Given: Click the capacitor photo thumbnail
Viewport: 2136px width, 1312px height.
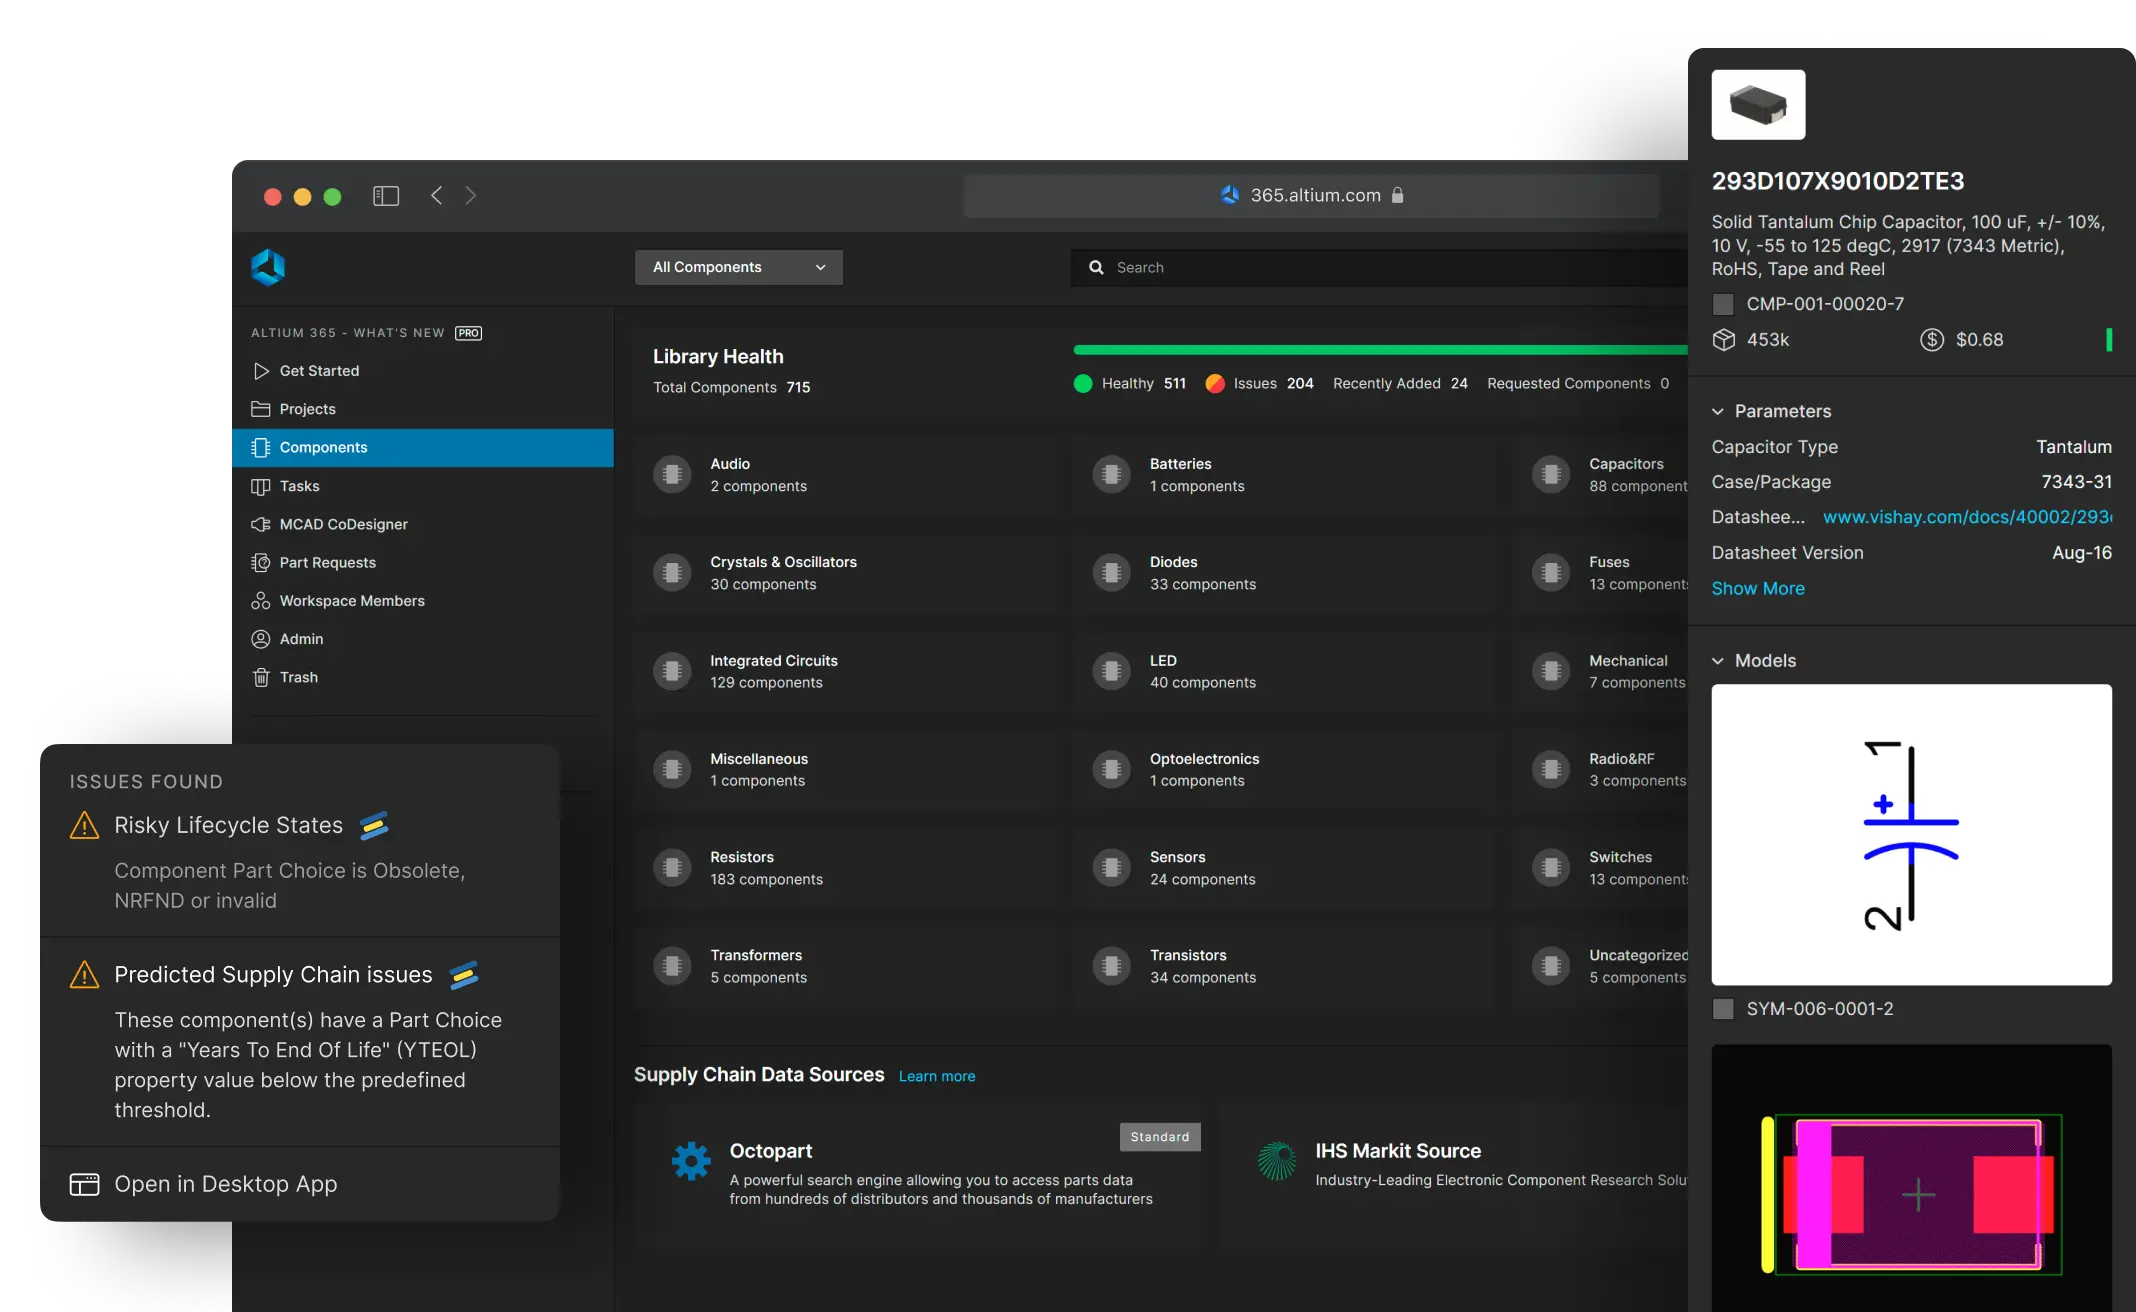Looking at the screenshot, I should click(1758, 104).
